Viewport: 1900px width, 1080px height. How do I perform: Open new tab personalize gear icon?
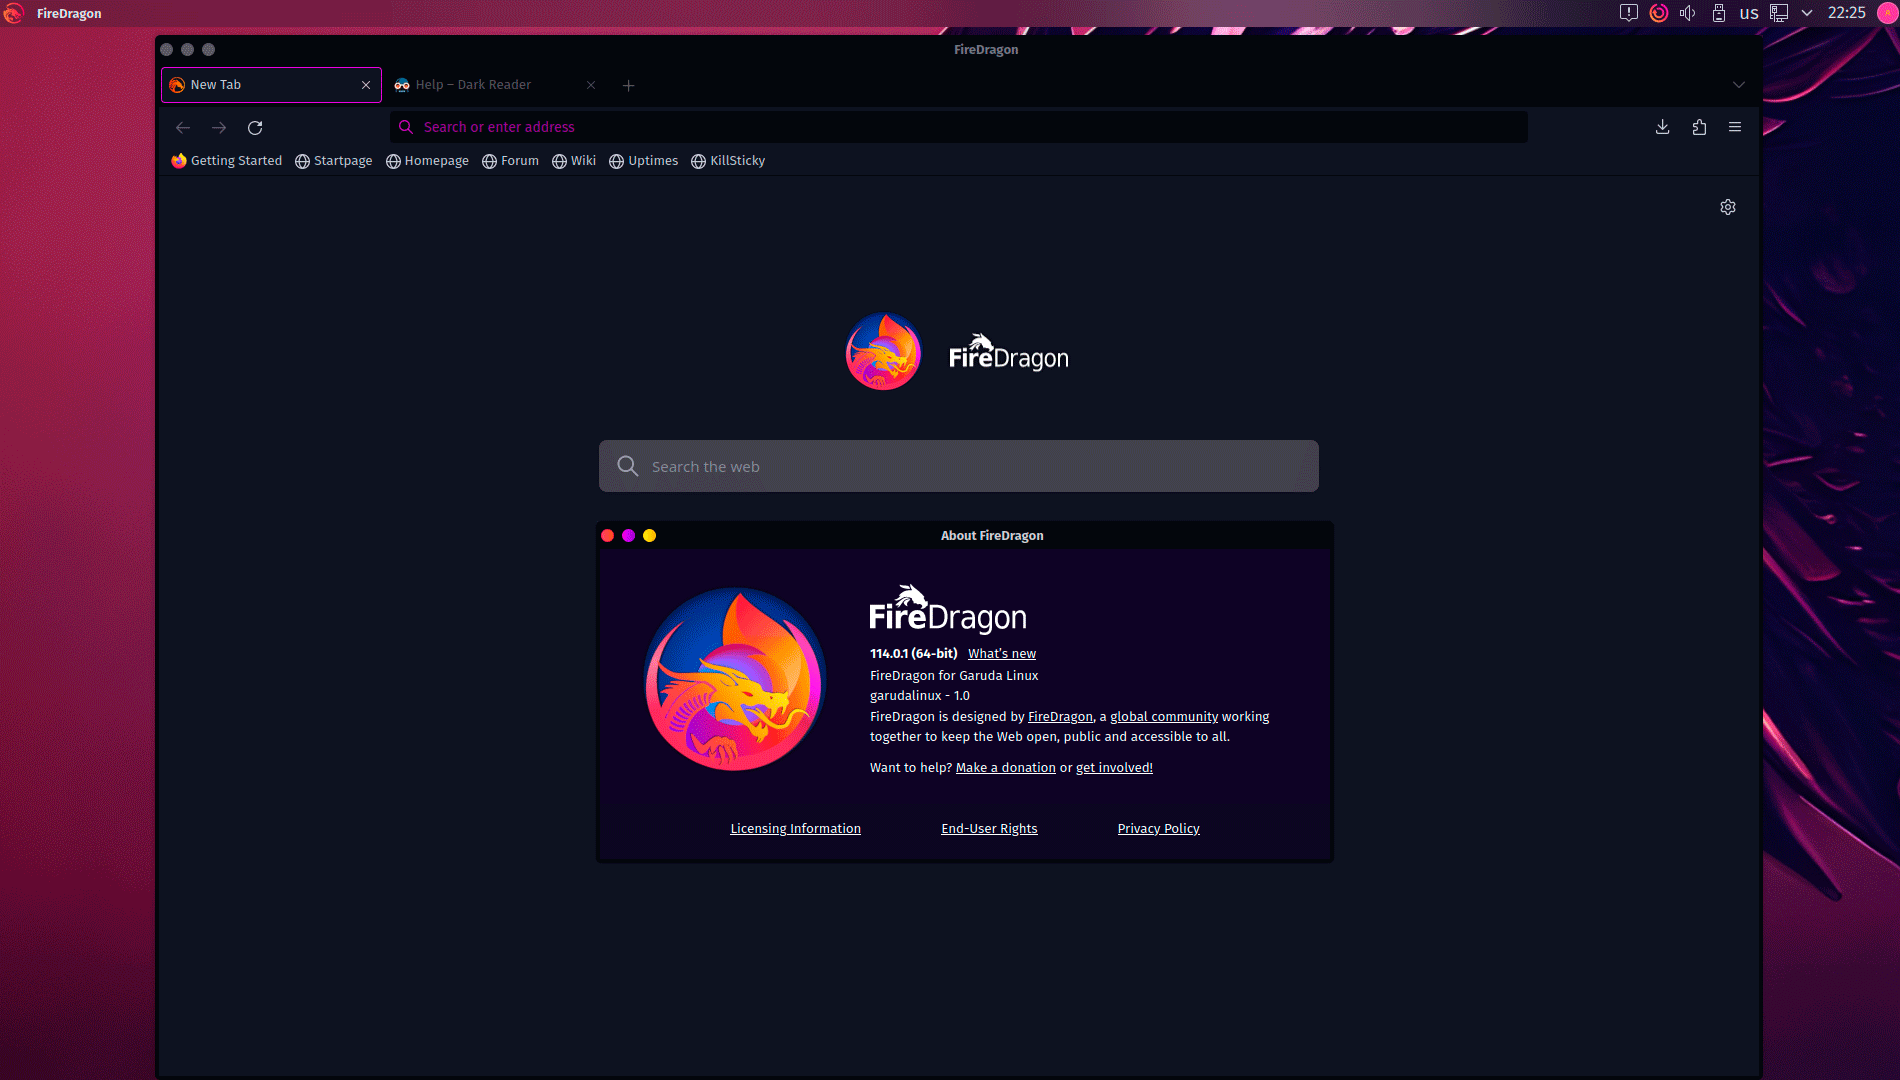pyautogui.click(x=1728, y=207)
